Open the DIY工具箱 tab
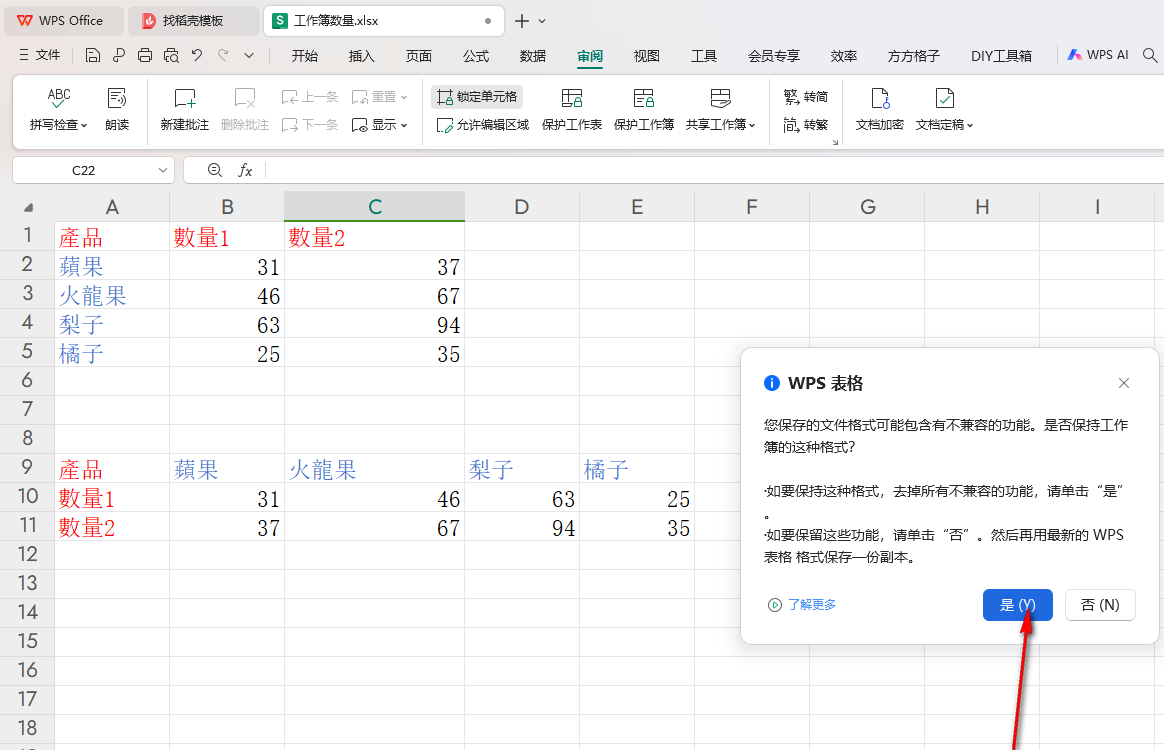Image resolution: width=1164 pixels, height=750 pixels. (1001, 56)
